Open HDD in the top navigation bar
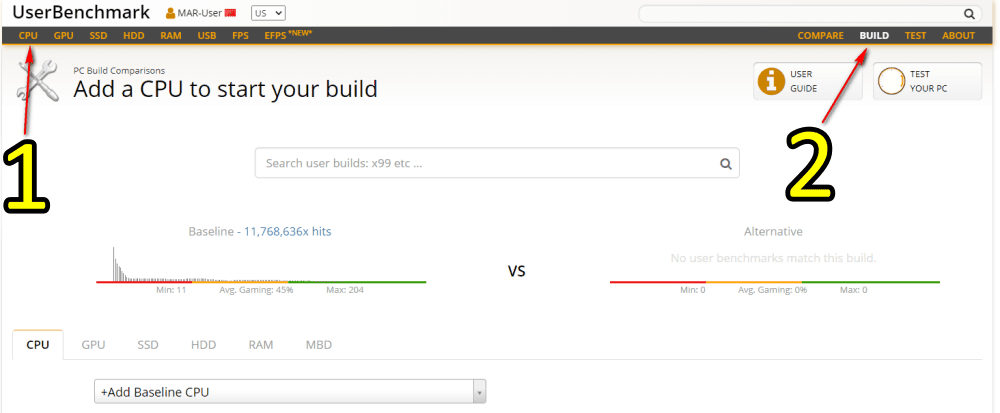This screenshot has width=1000, height=413. click(134, 36)
